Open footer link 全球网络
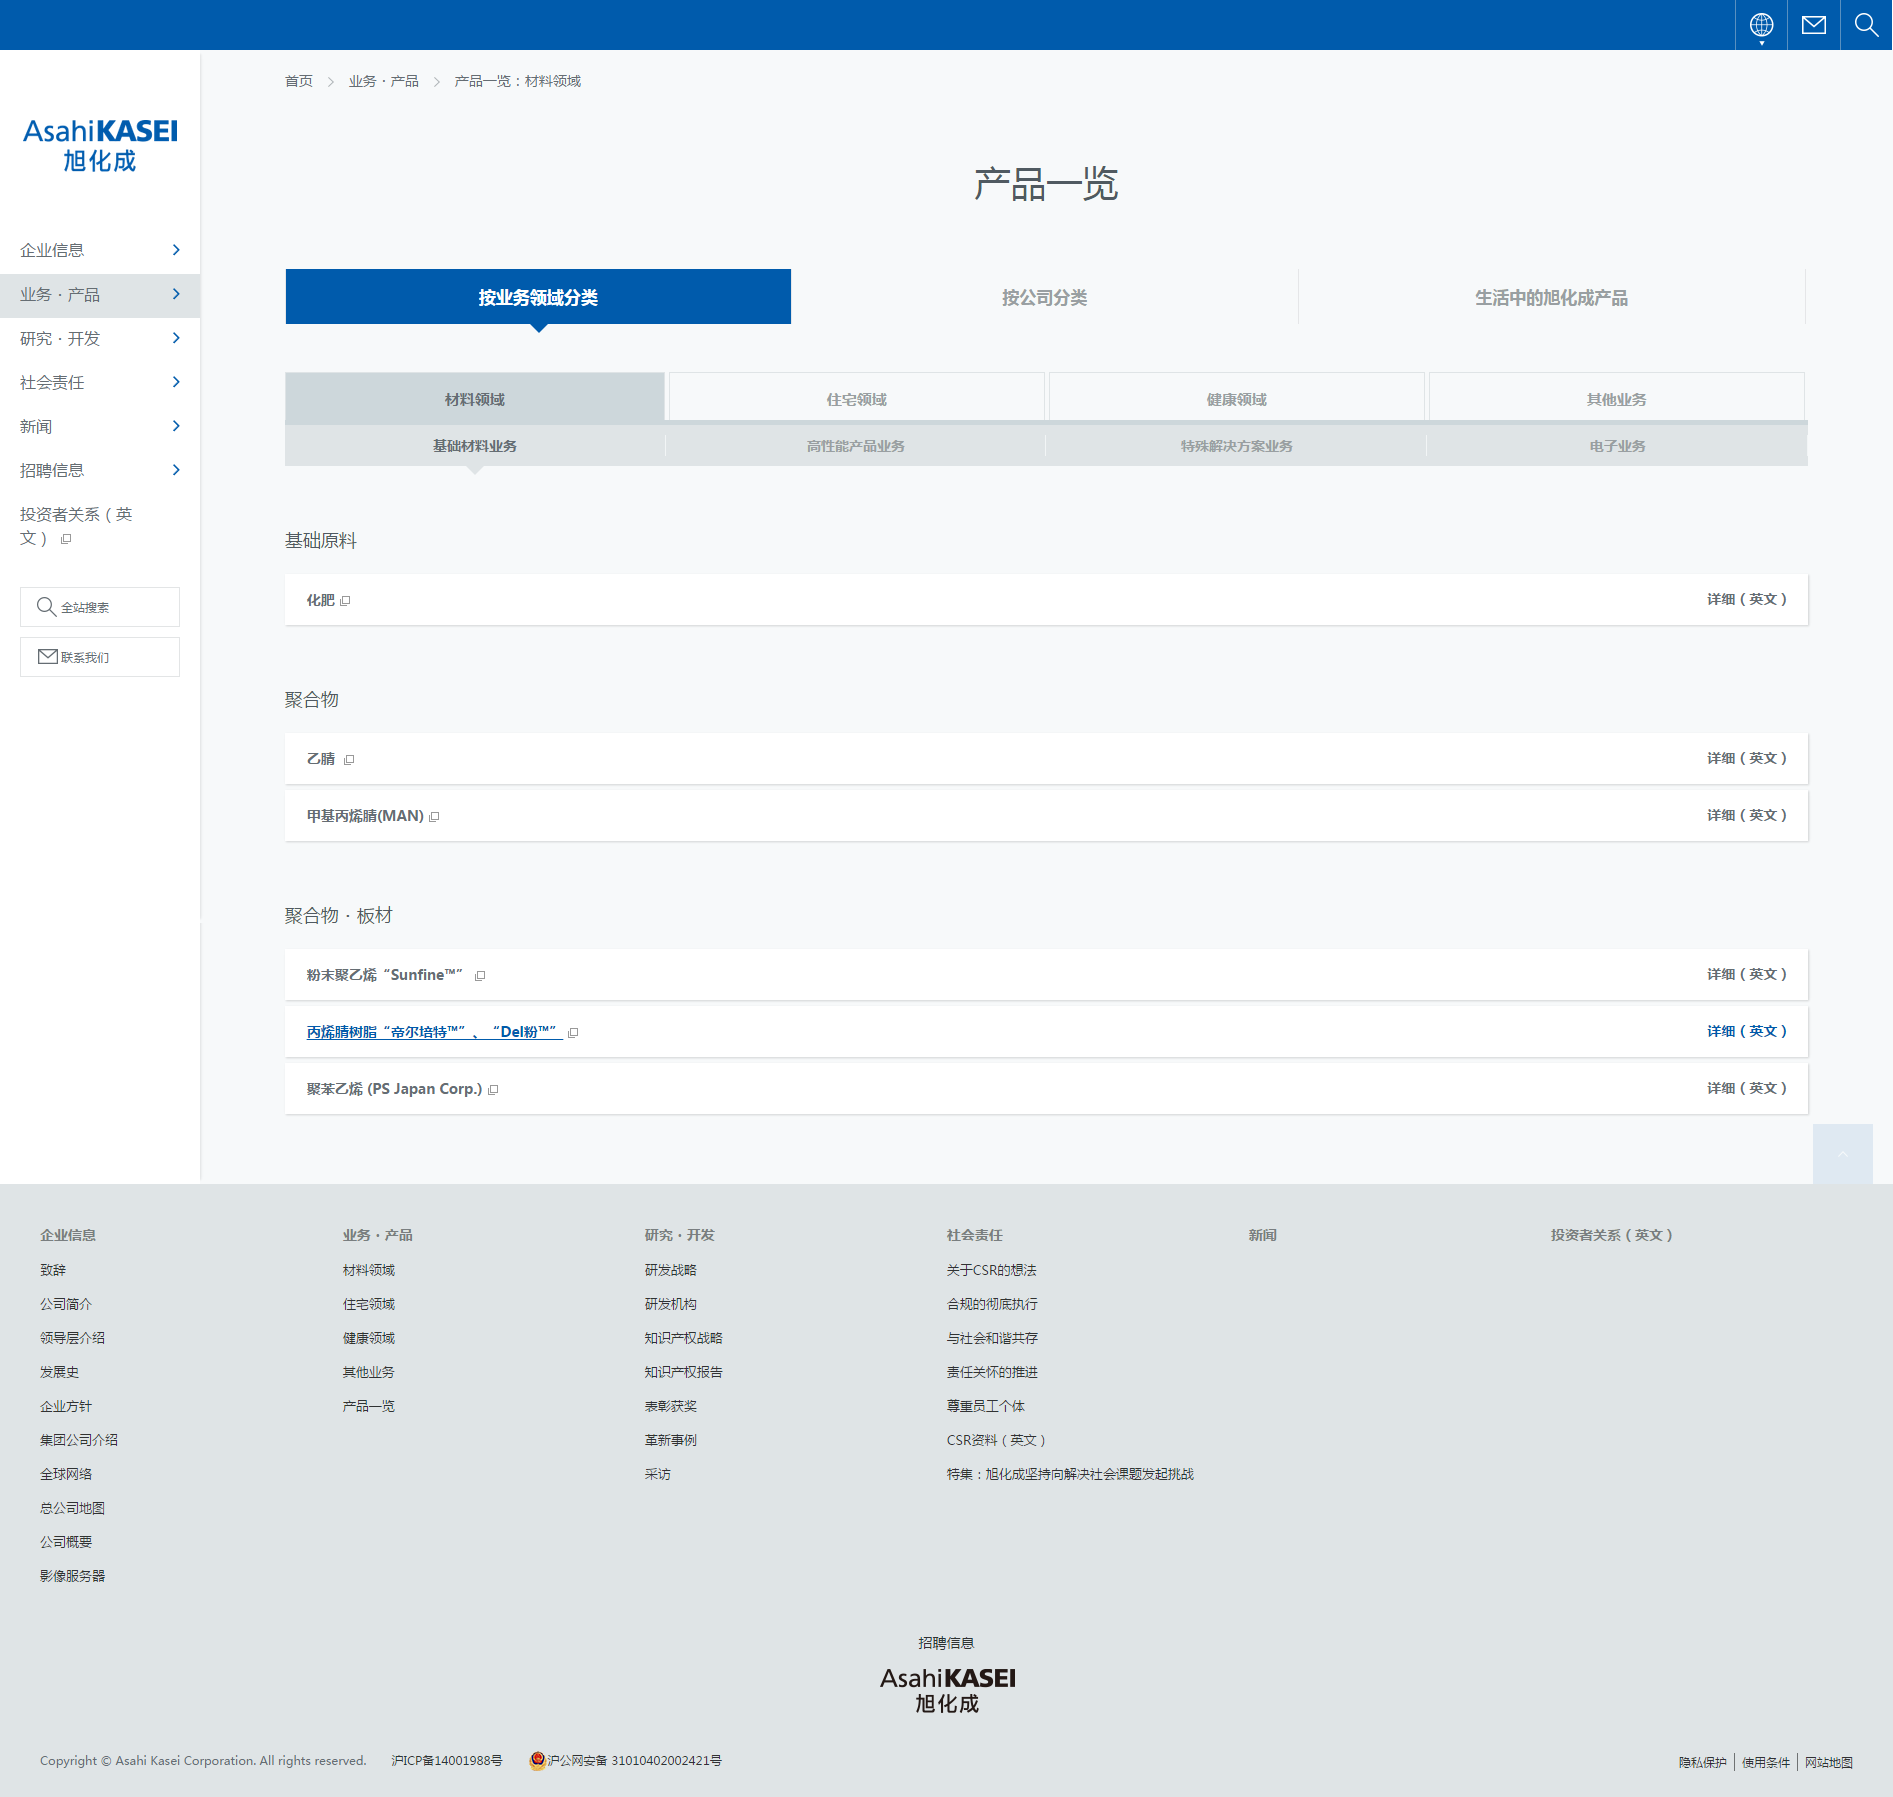Image resolution: width=1893 pixels, height=1797 pixels. tap(66, 1474)
